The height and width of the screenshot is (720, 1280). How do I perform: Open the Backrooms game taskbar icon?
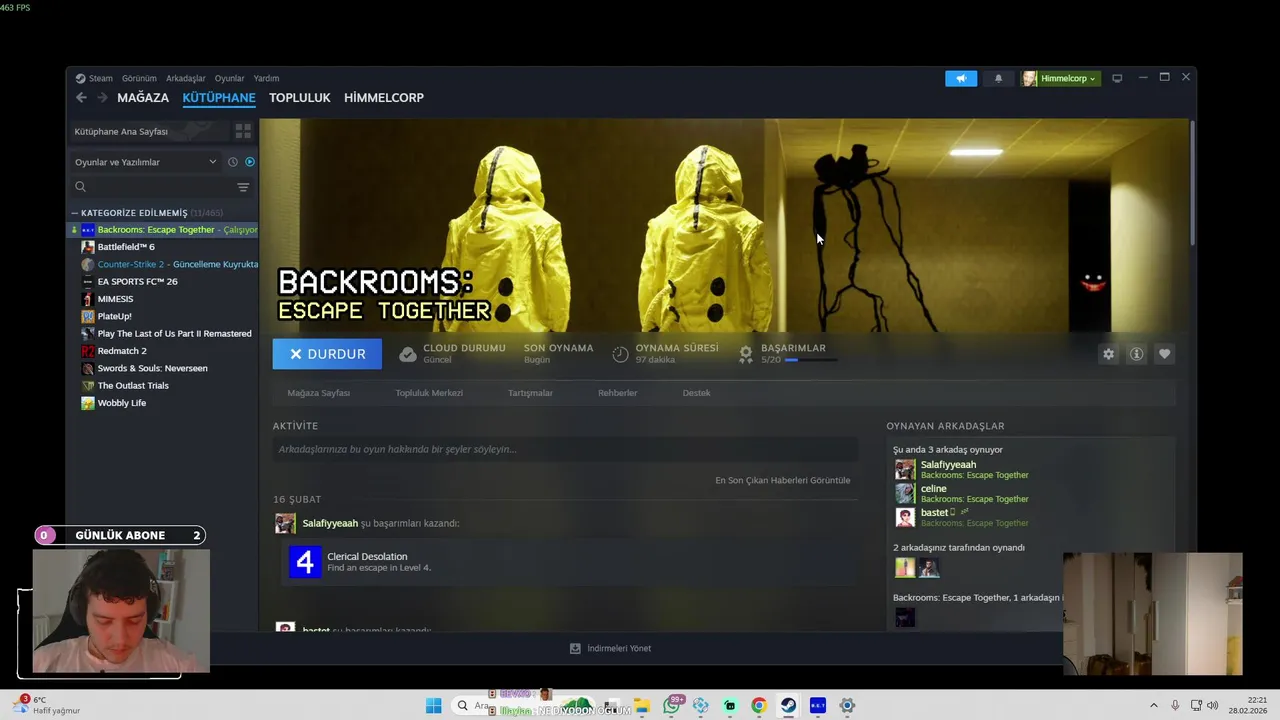(x=817, y=706)
